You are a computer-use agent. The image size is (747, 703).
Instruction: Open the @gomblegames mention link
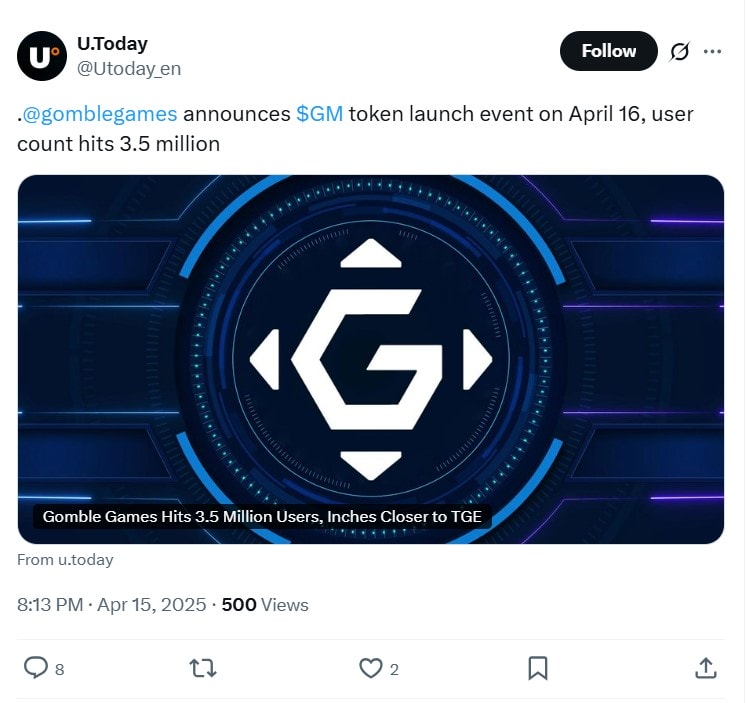(99, 114)
